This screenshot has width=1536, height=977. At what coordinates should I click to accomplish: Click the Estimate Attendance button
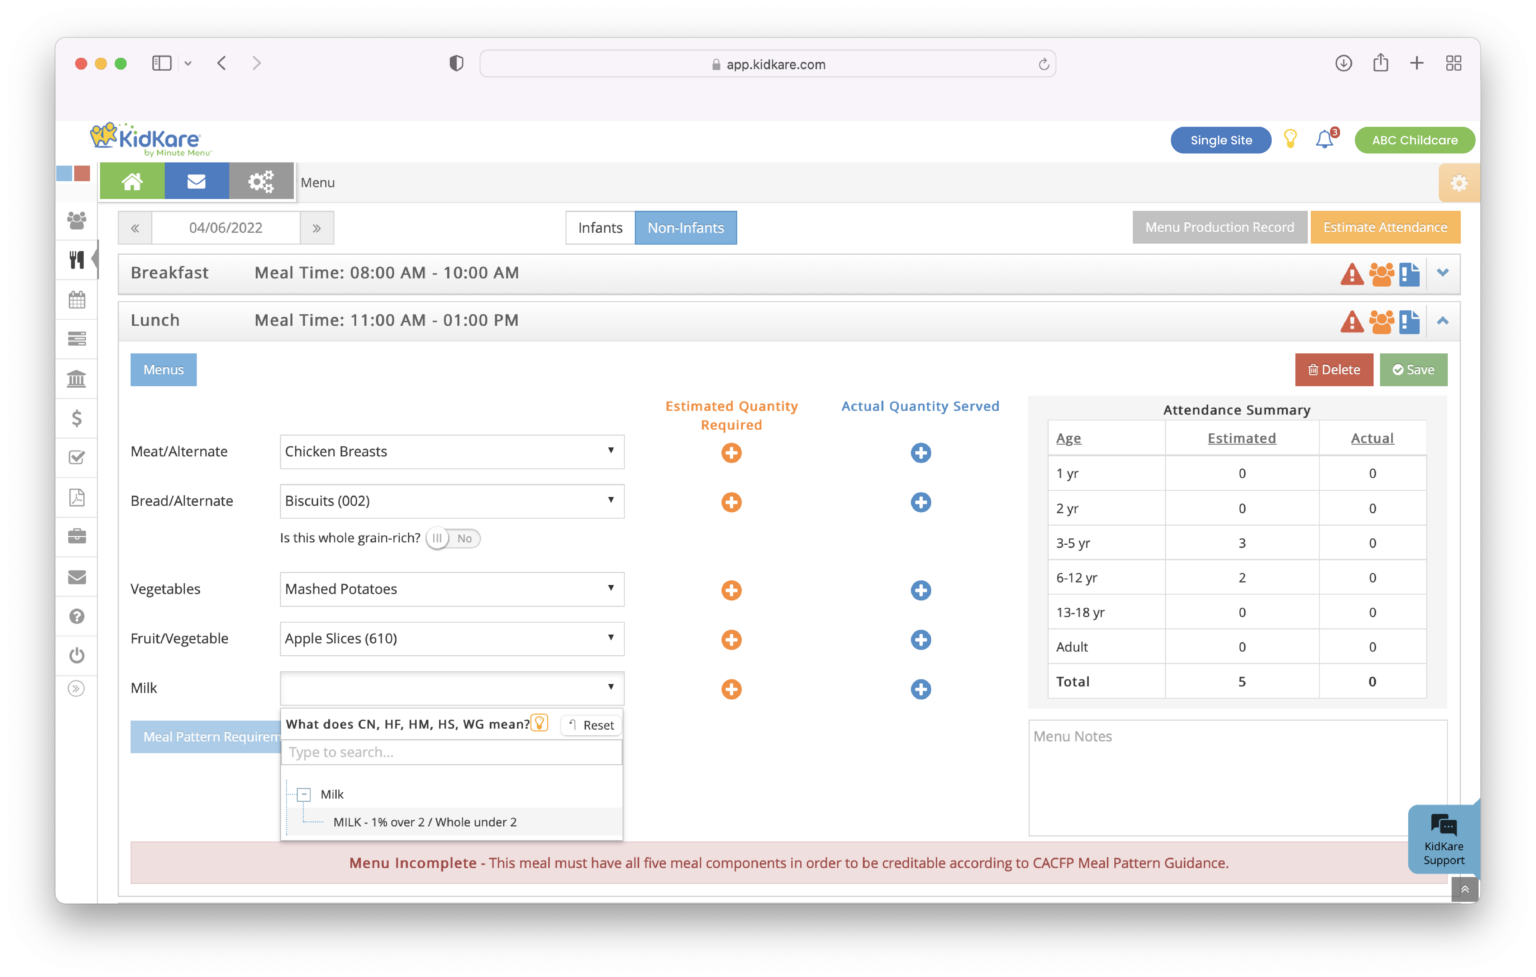coord(1384,228)
